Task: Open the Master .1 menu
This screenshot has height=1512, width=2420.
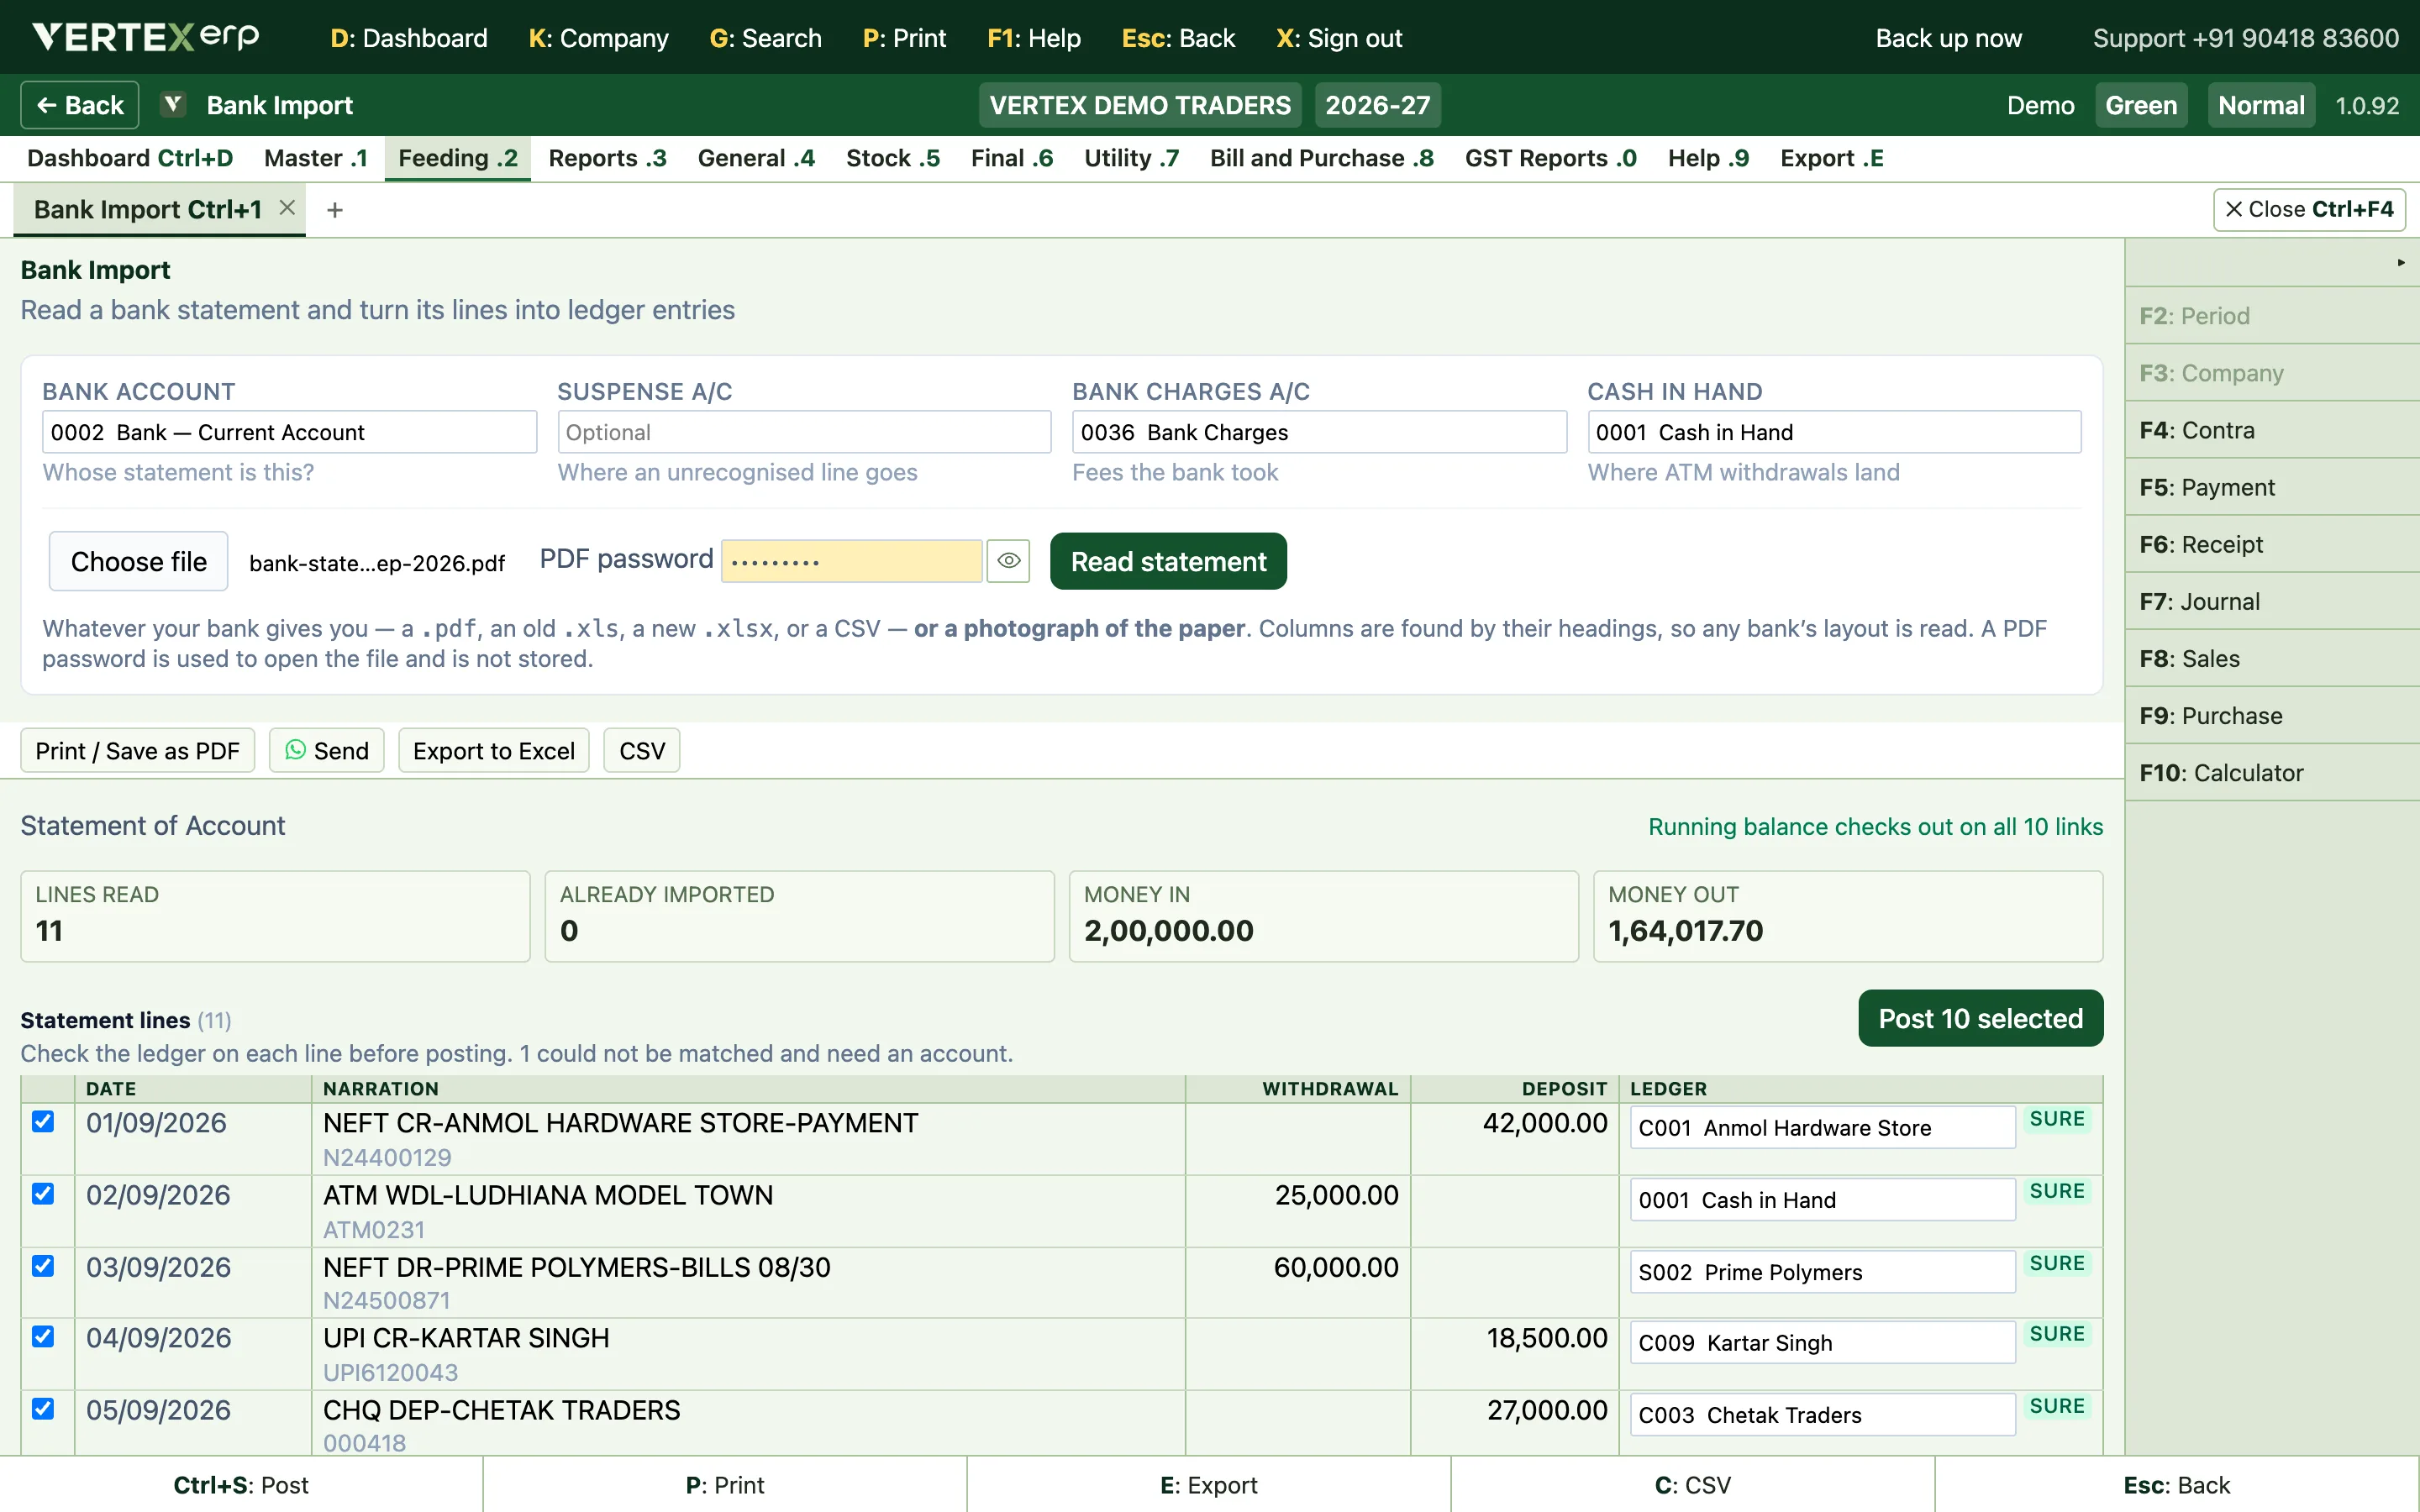Action: point(316,158)
